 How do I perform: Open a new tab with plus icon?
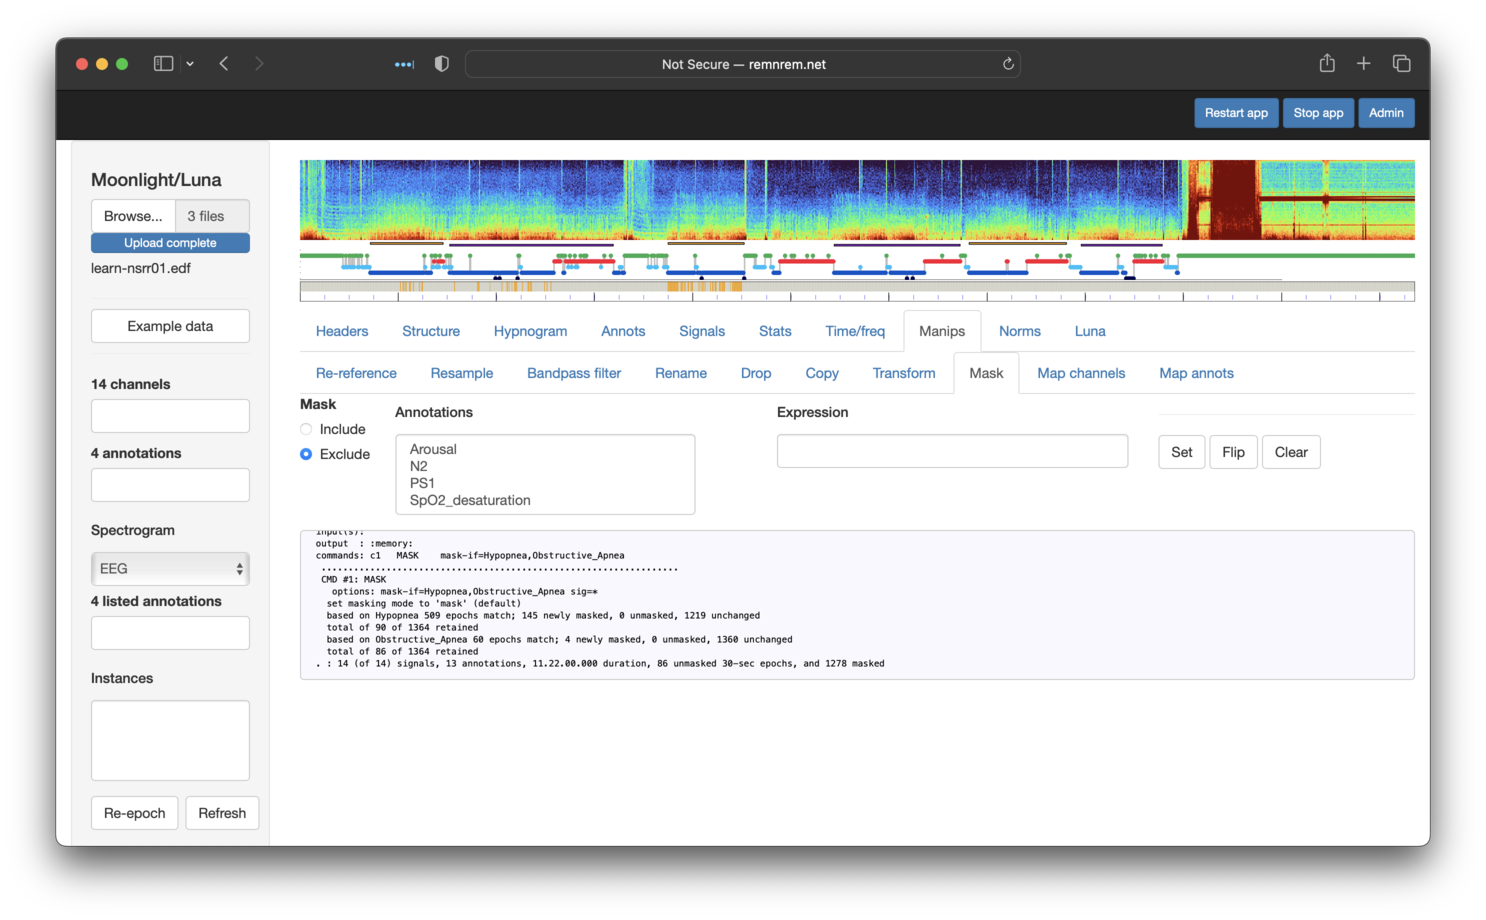click(x=1363, y=64)
